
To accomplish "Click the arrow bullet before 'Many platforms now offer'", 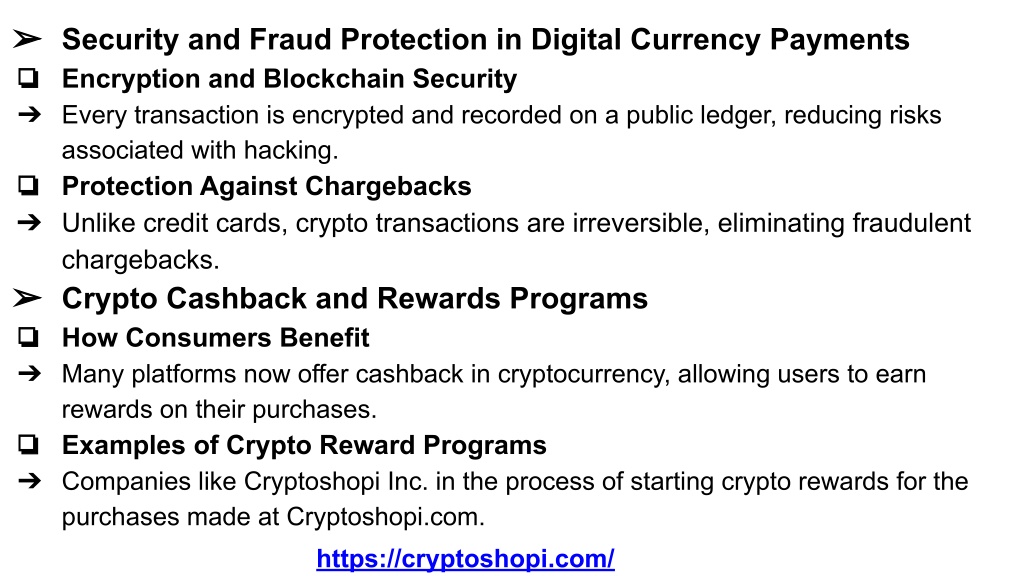I will tap(29, 374).
